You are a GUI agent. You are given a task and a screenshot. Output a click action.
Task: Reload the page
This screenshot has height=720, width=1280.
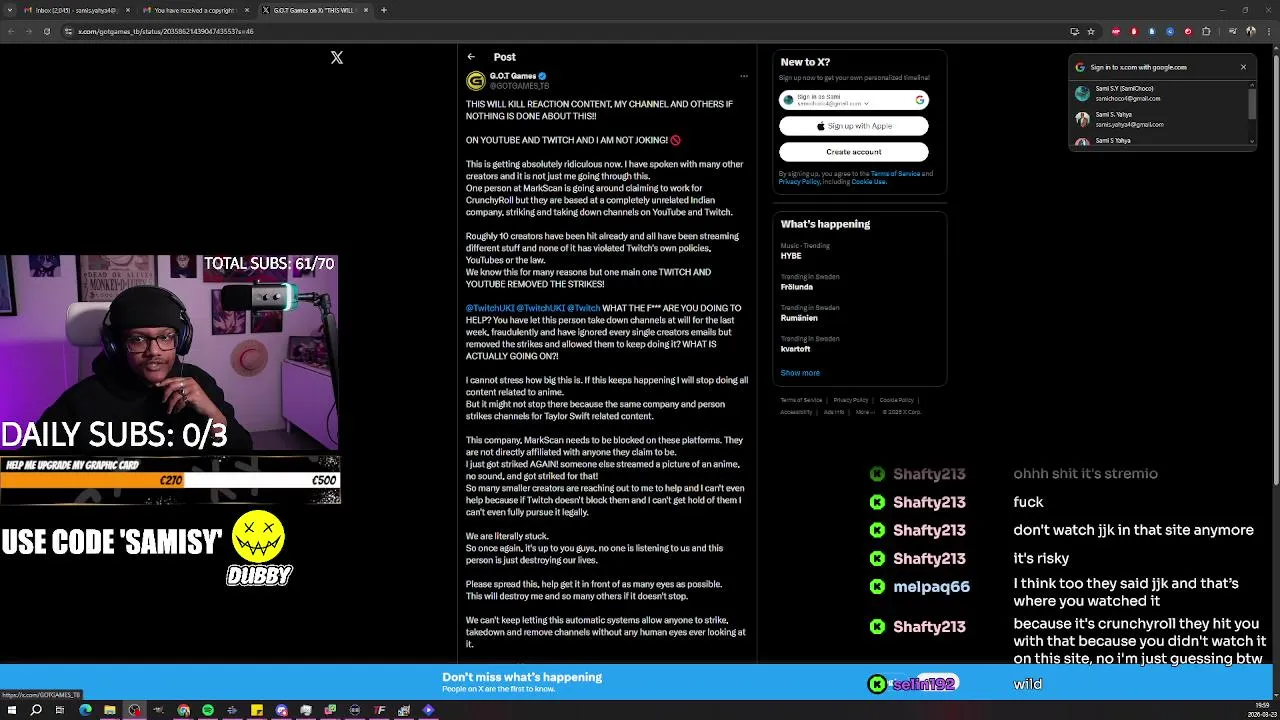pos(46,31)
